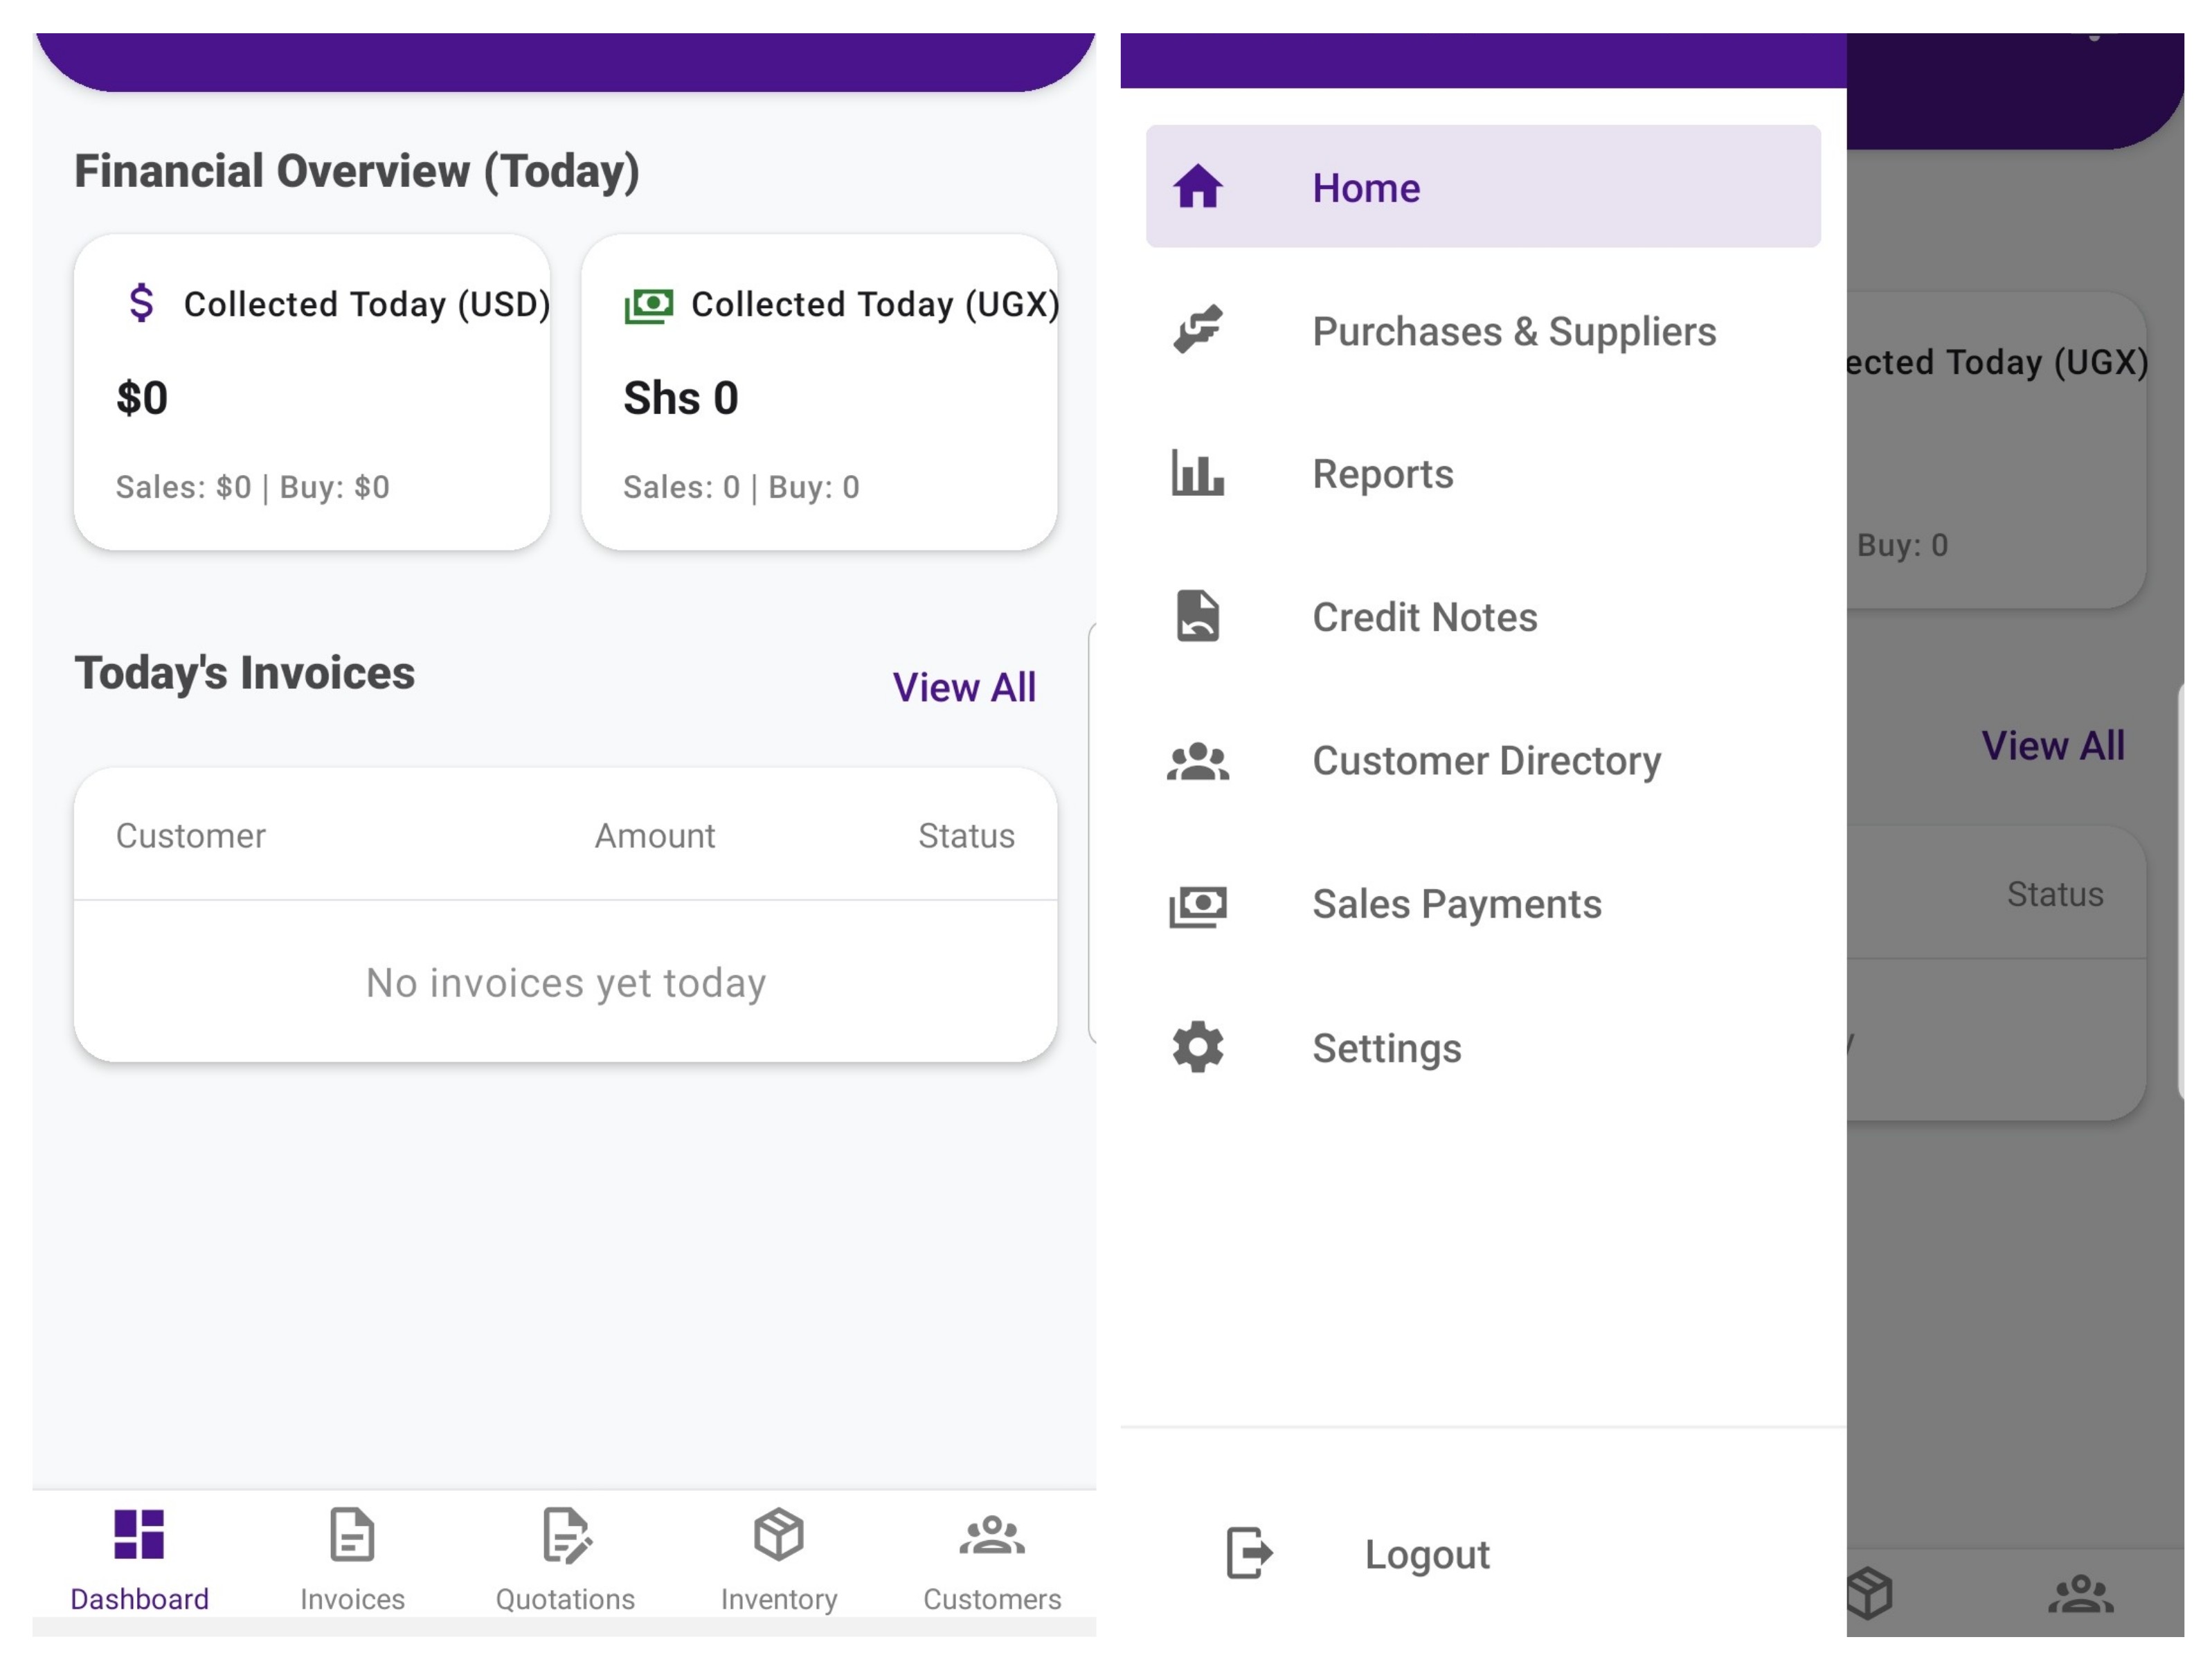Click the View All link for Today's Invoices
The width and height of the screenshot is (2212, 1662).
pyautogui.click(x=963, y=687)
